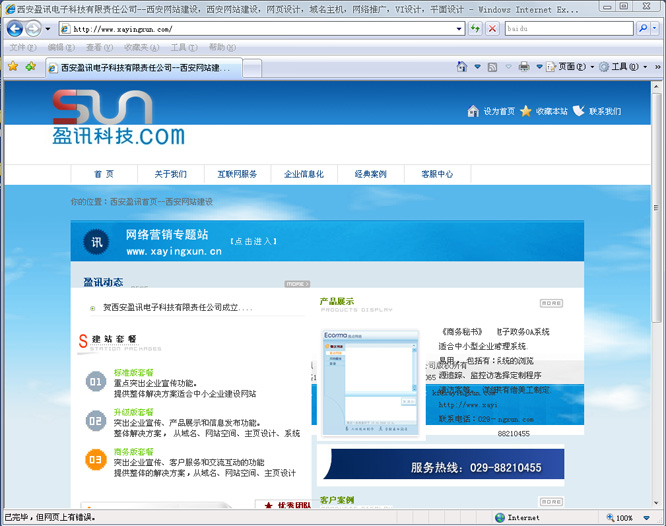Screen dimensions: 666x526
Task: Click the 经典案例 navigation link
Action: 370,174
